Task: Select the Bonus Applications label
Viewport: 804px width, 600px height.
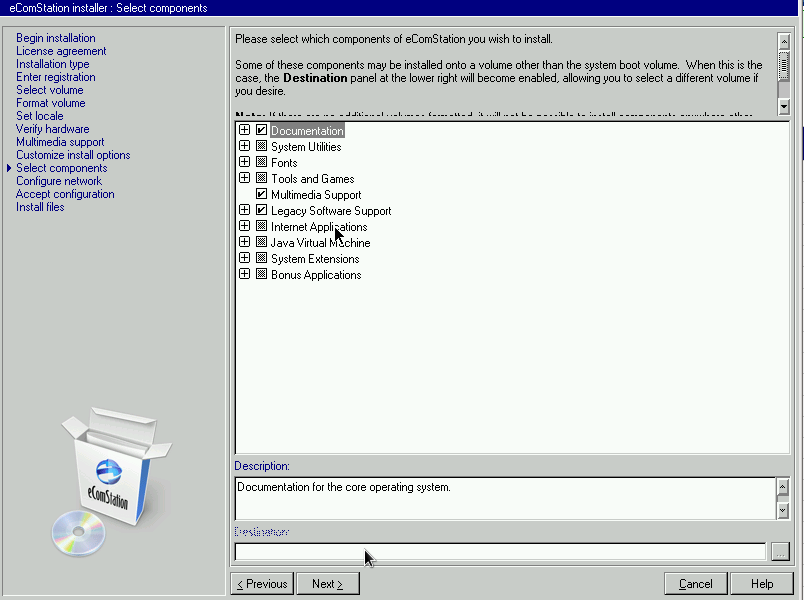Action: click(x=316, y=275)
